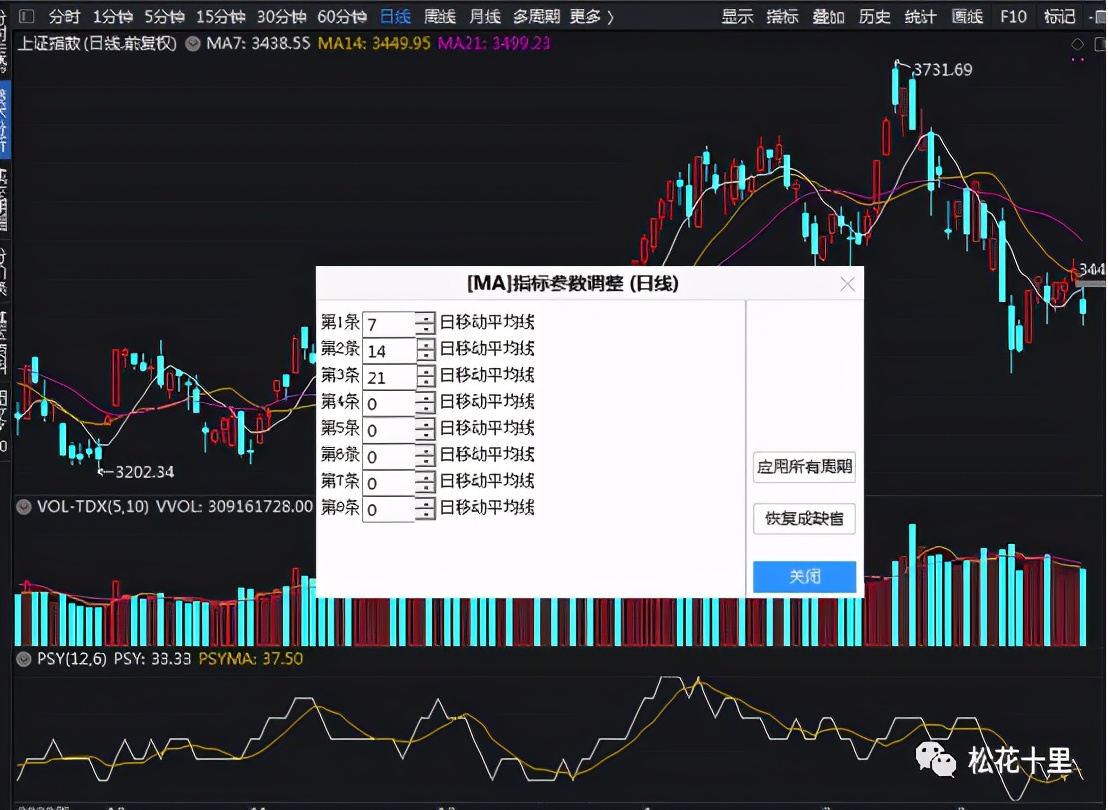Screen dimensions: 1108x810
Task: Focus the 第2条 field showing 14
Action: (389, 351)
